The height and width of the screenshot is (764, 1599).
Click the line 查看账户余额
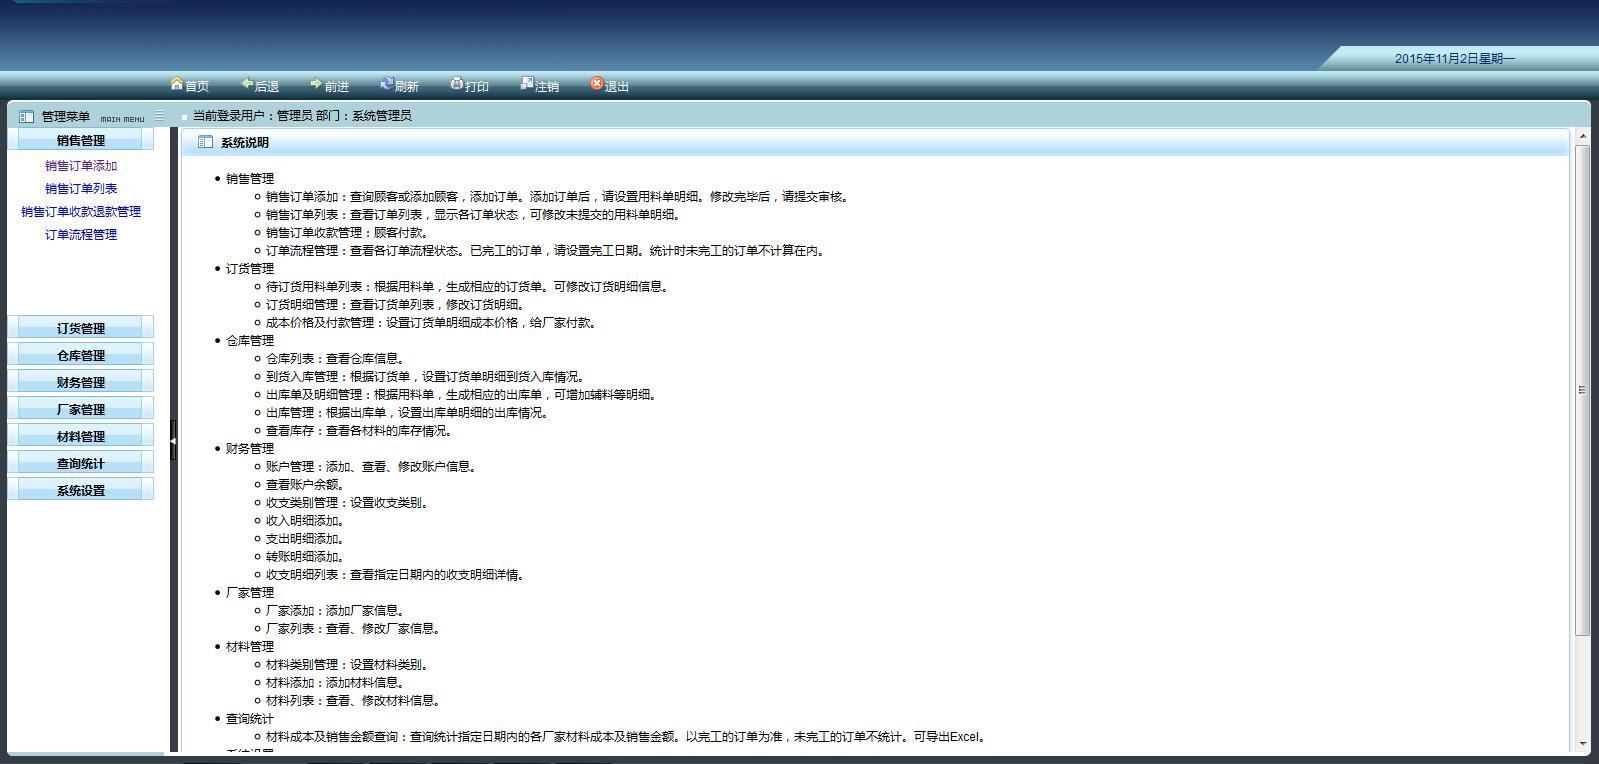(306, 485)
